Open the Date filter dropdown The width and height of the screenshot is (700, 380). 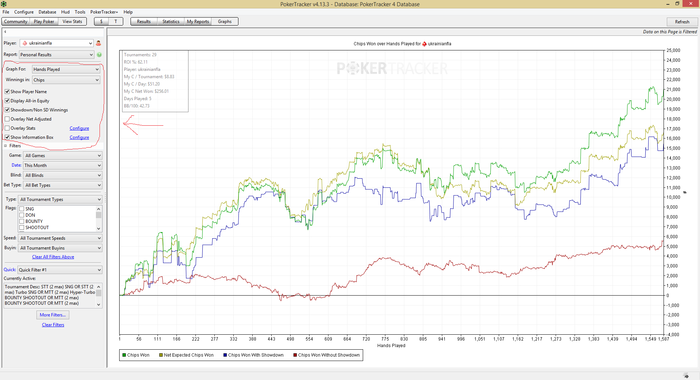click(62, 165)
